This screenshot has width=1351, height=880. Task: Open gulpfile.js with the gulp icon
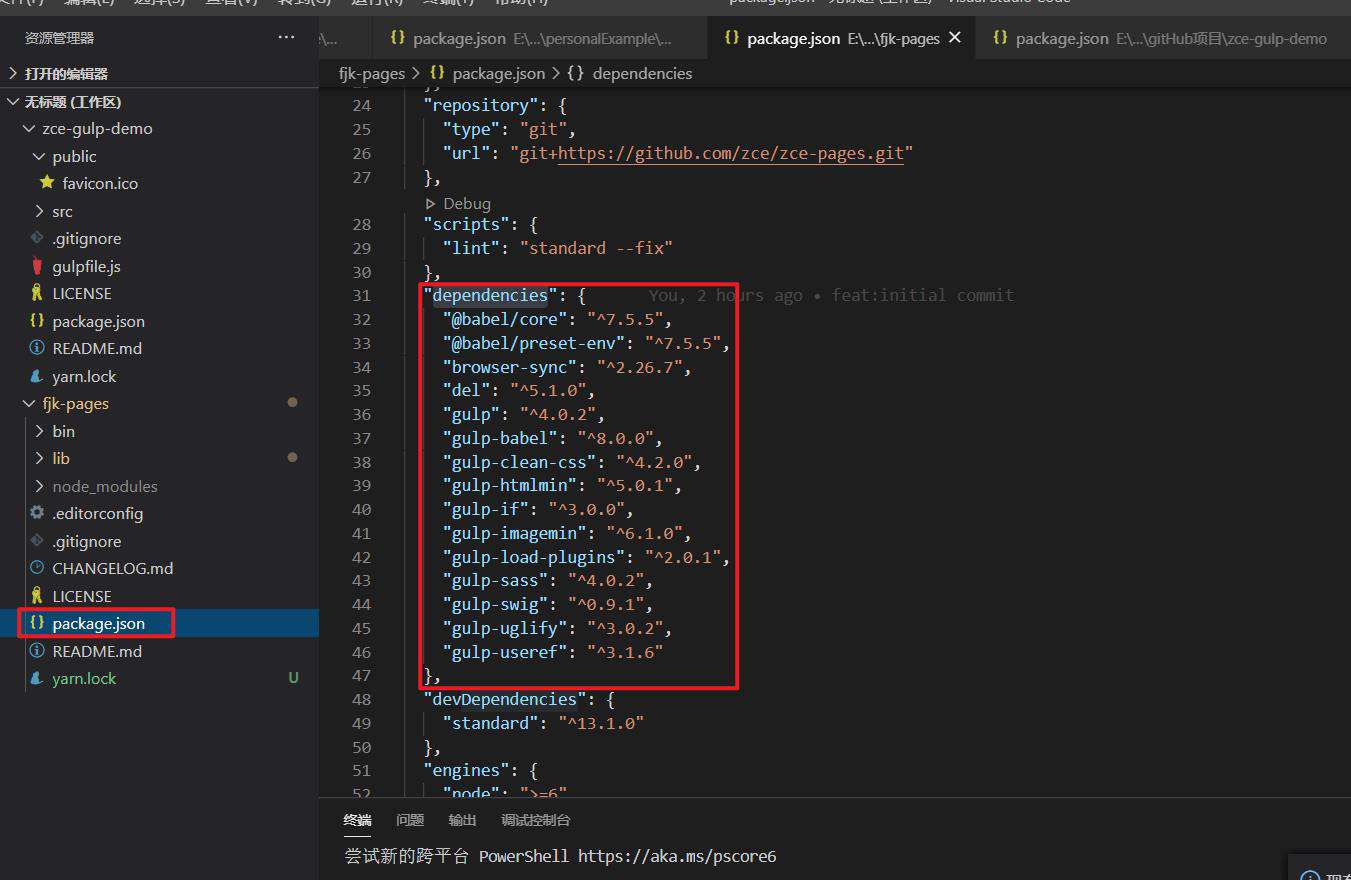[x=86, y=267]
